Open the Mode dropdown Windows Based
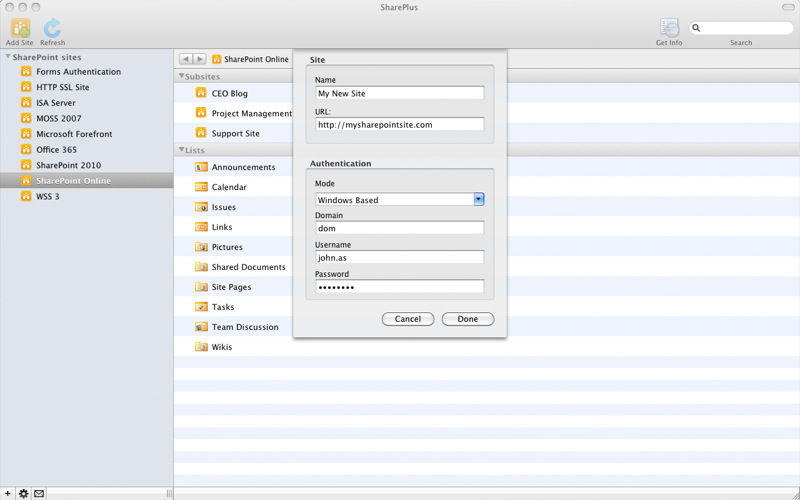The height and width of the screenshot is (500, 800). pos(399,199)
